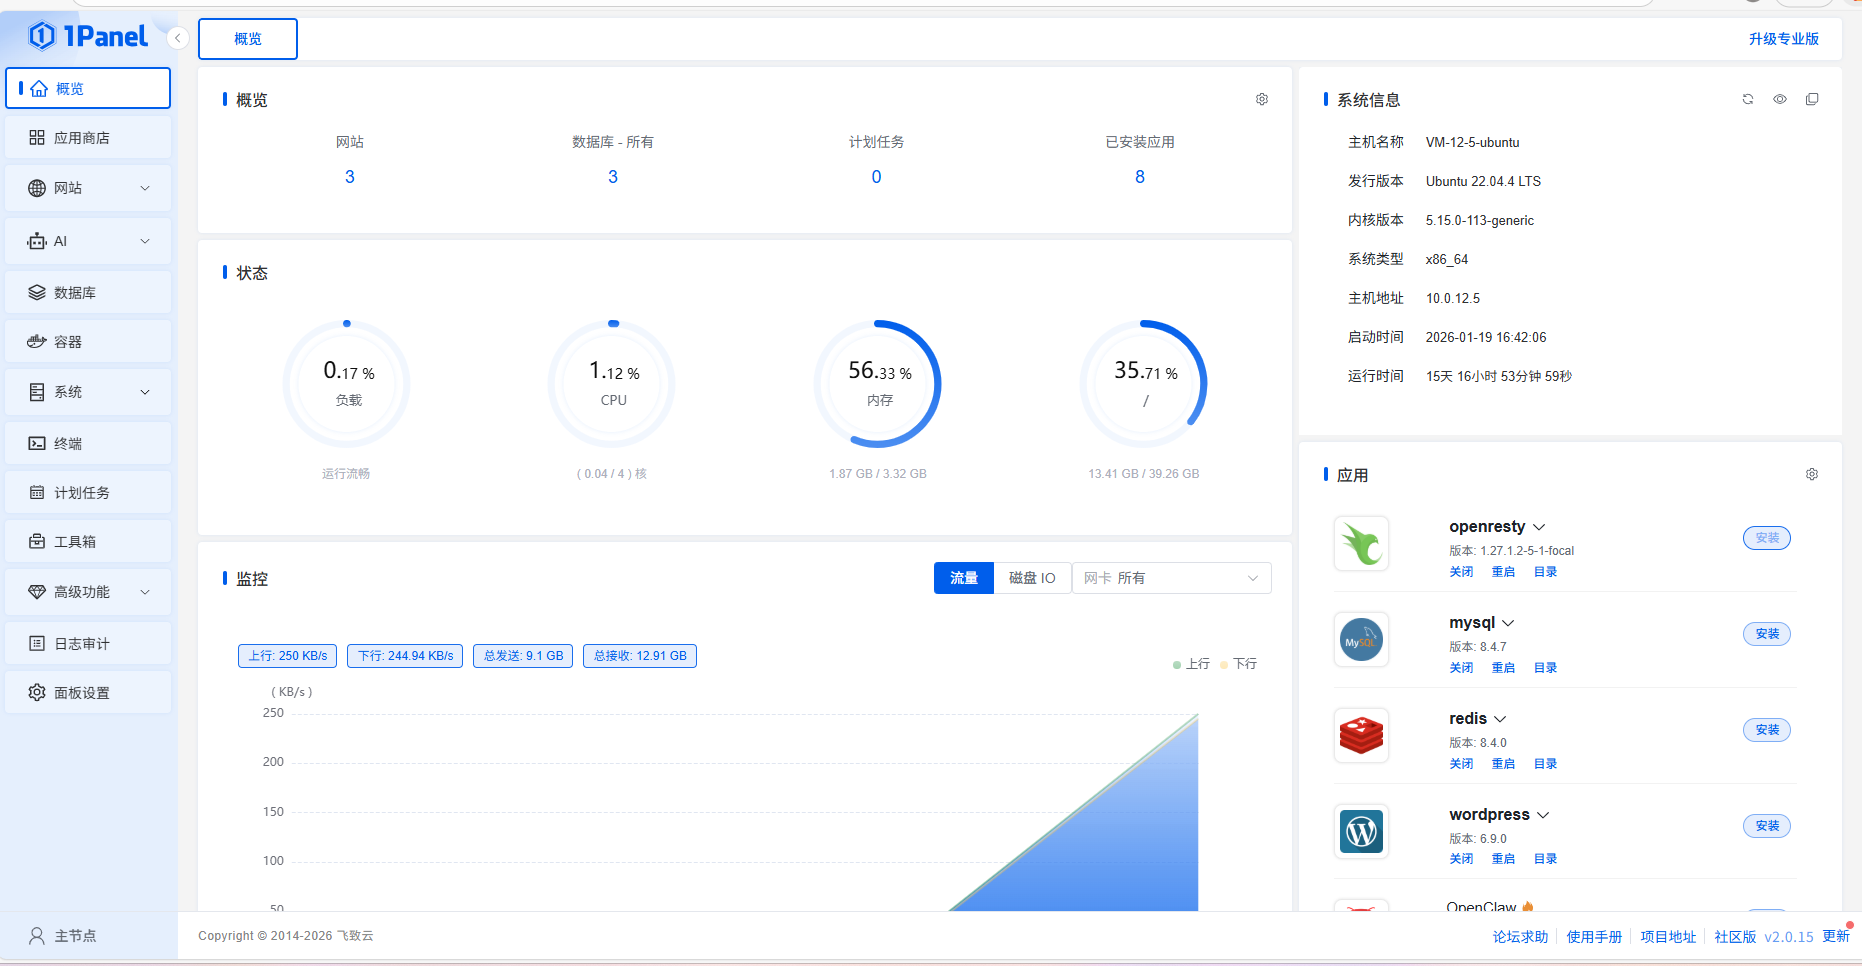This screenshot has width=1862, height=966.
Task: Open the 网卡 所有 dropdown
Action: (x=1171, y=578)
